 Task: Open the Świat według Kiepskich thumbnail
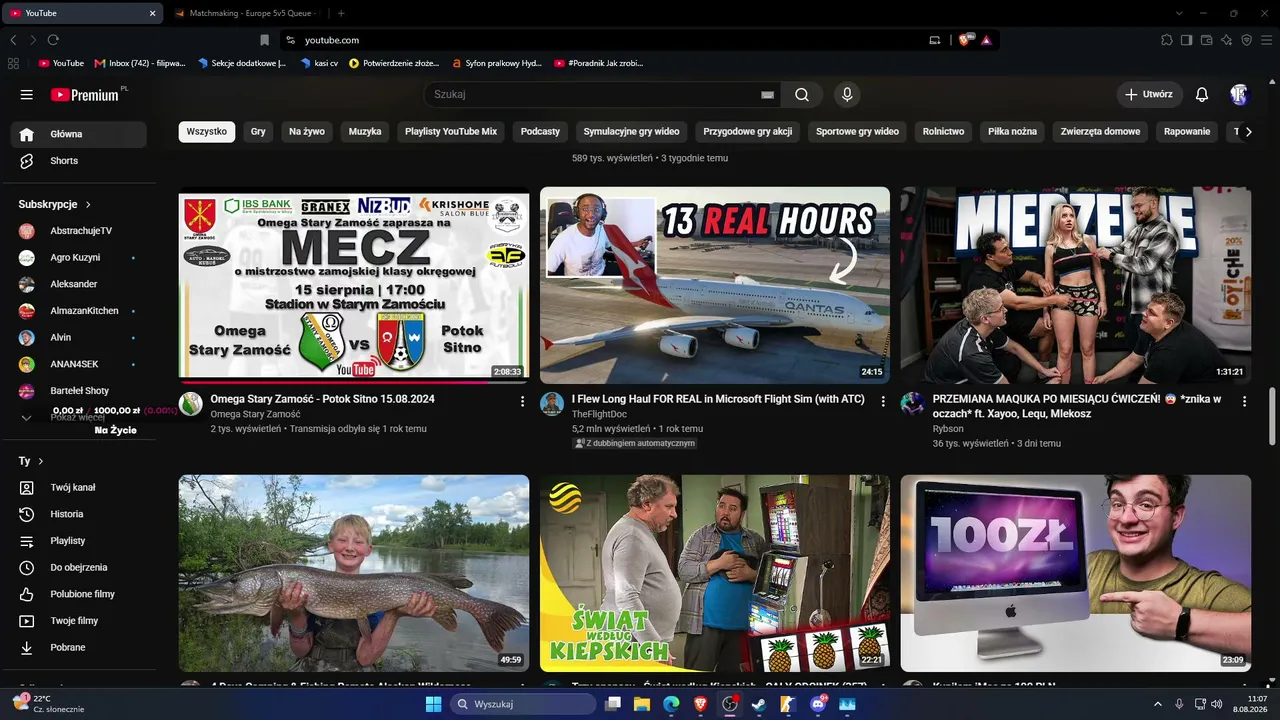[715, 573]
